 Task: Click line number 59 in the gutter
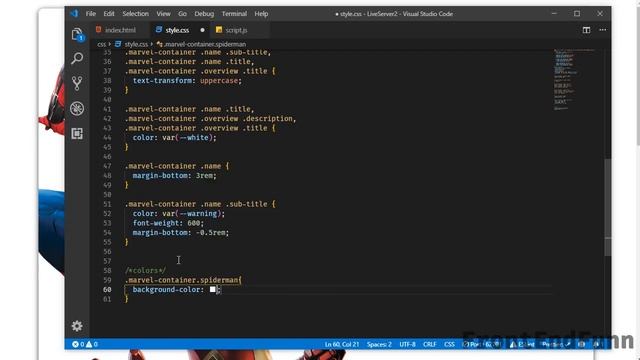point(107,280)
